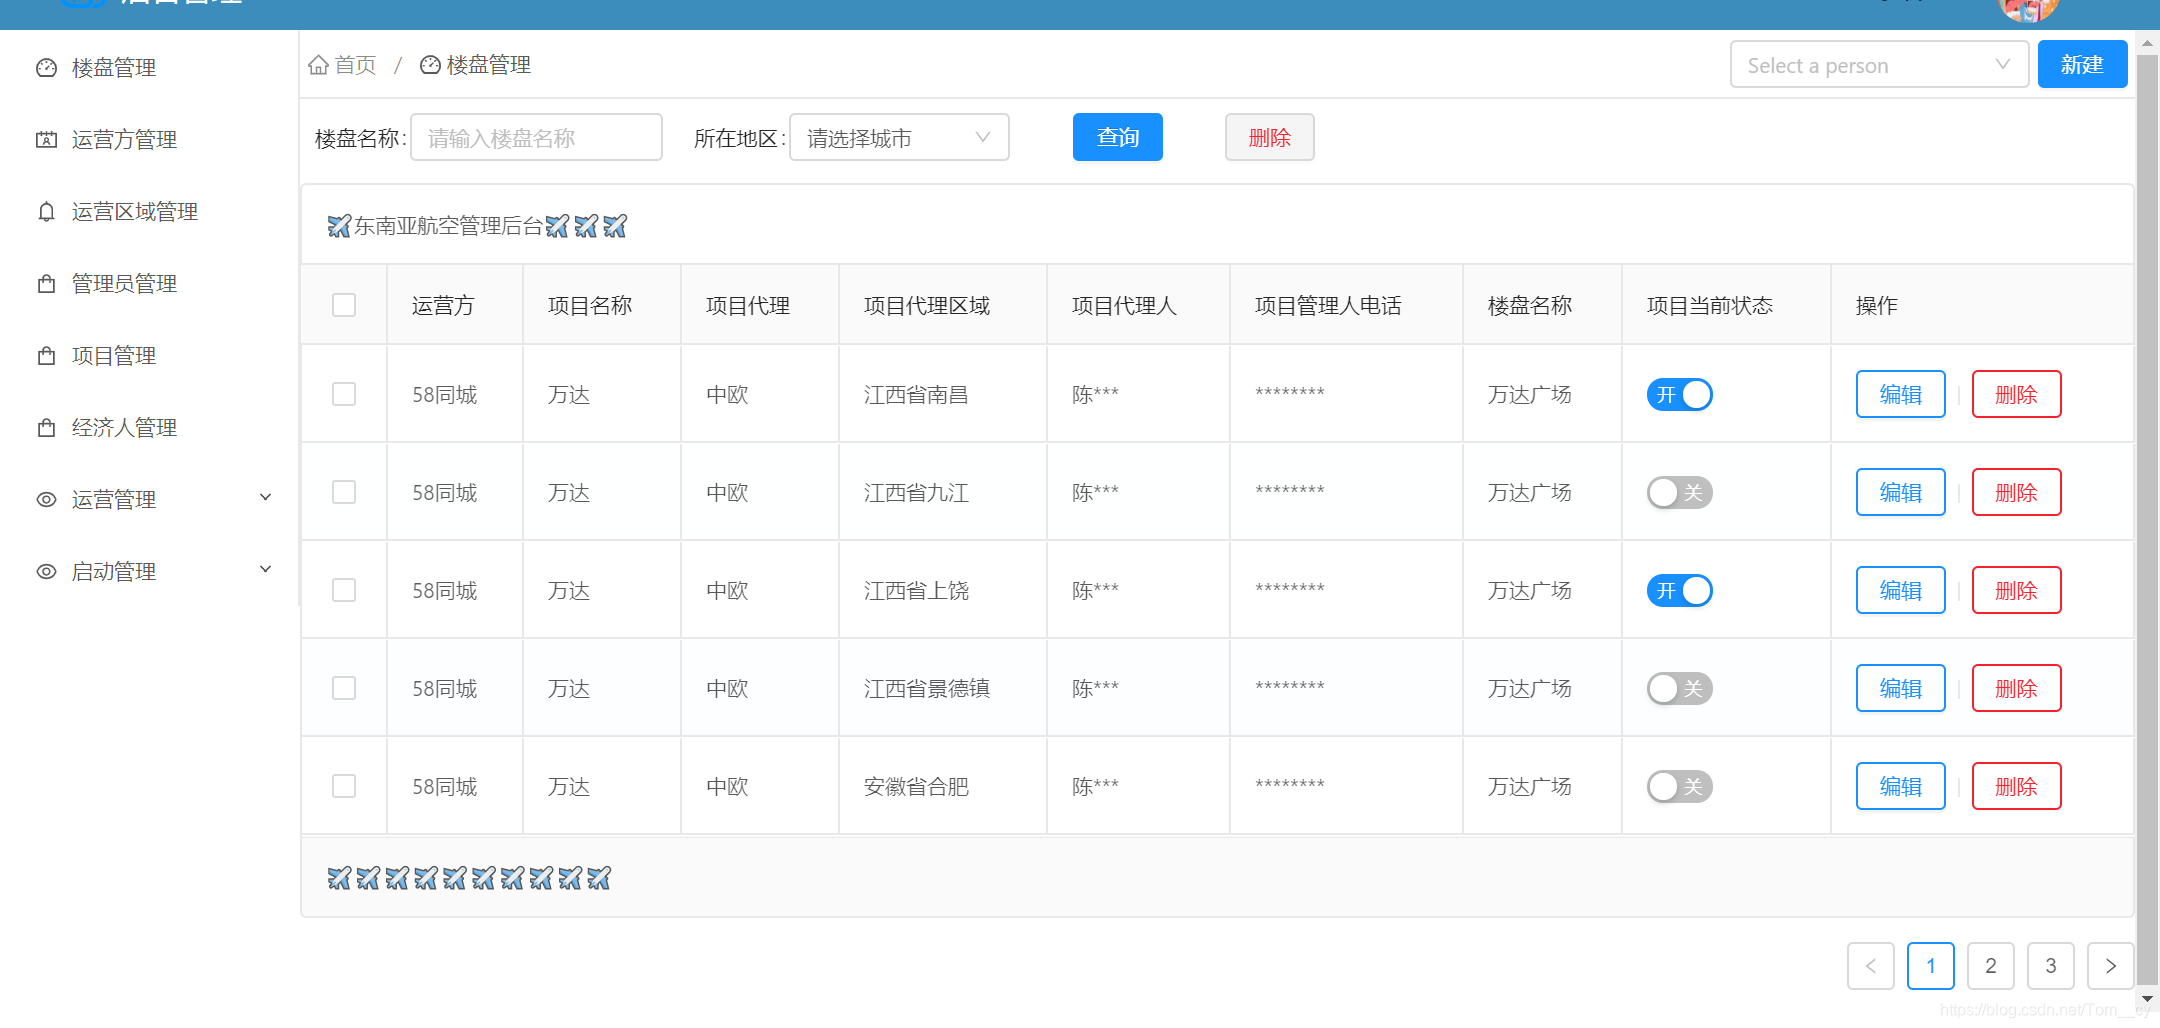This screenshot has width=2160, height=1028.
Task: Check the 安徽省合肥 row checkbox
Action: pyautogui.click(x=344, y=786)
